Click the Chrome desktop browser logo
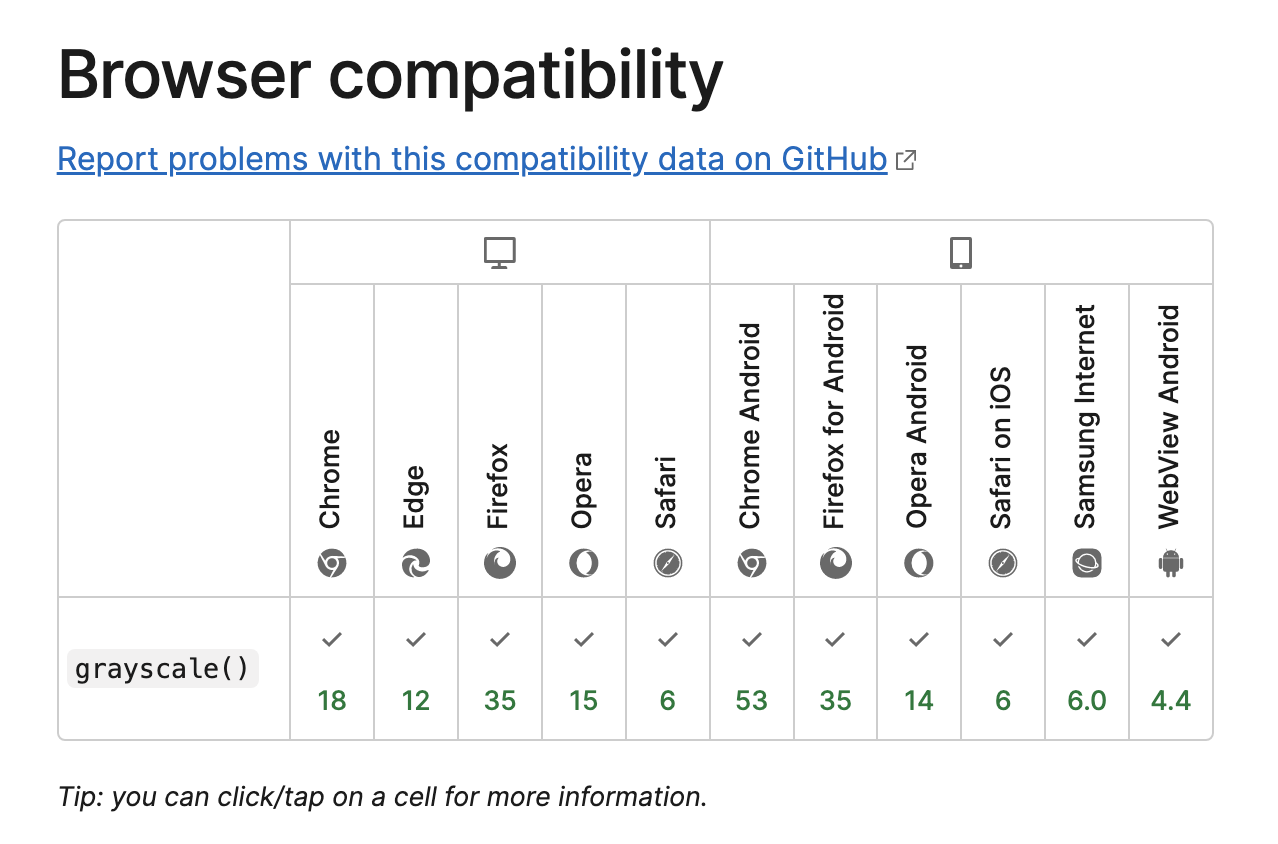The image size is (1278, 844). pyautogui.click(x=332, y=565)
